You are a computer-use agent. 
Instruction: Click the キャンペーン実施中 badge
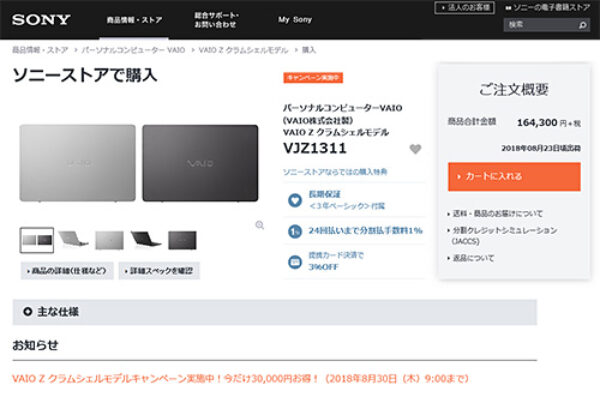pos(313,78)
